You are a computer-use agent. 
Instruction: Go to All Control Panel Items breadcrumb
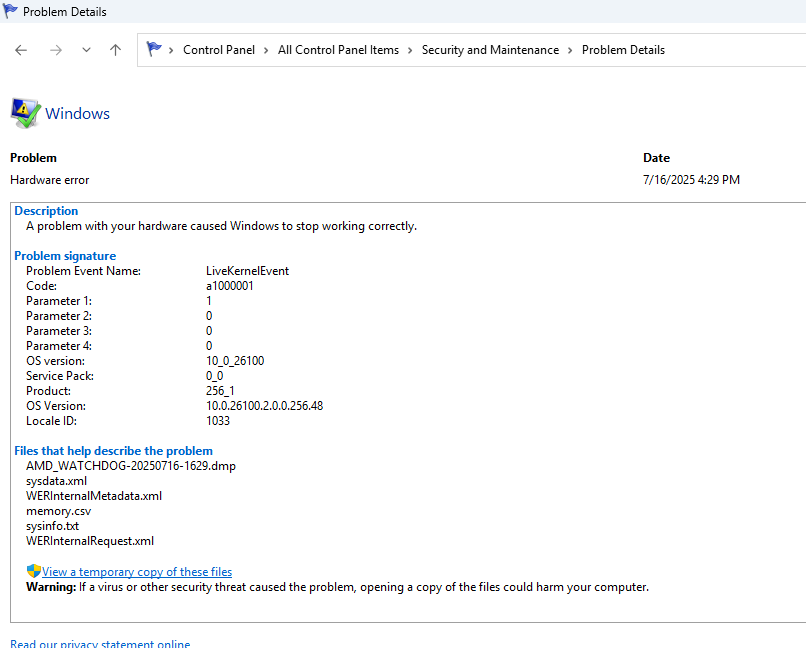click(x=338, y=50)
